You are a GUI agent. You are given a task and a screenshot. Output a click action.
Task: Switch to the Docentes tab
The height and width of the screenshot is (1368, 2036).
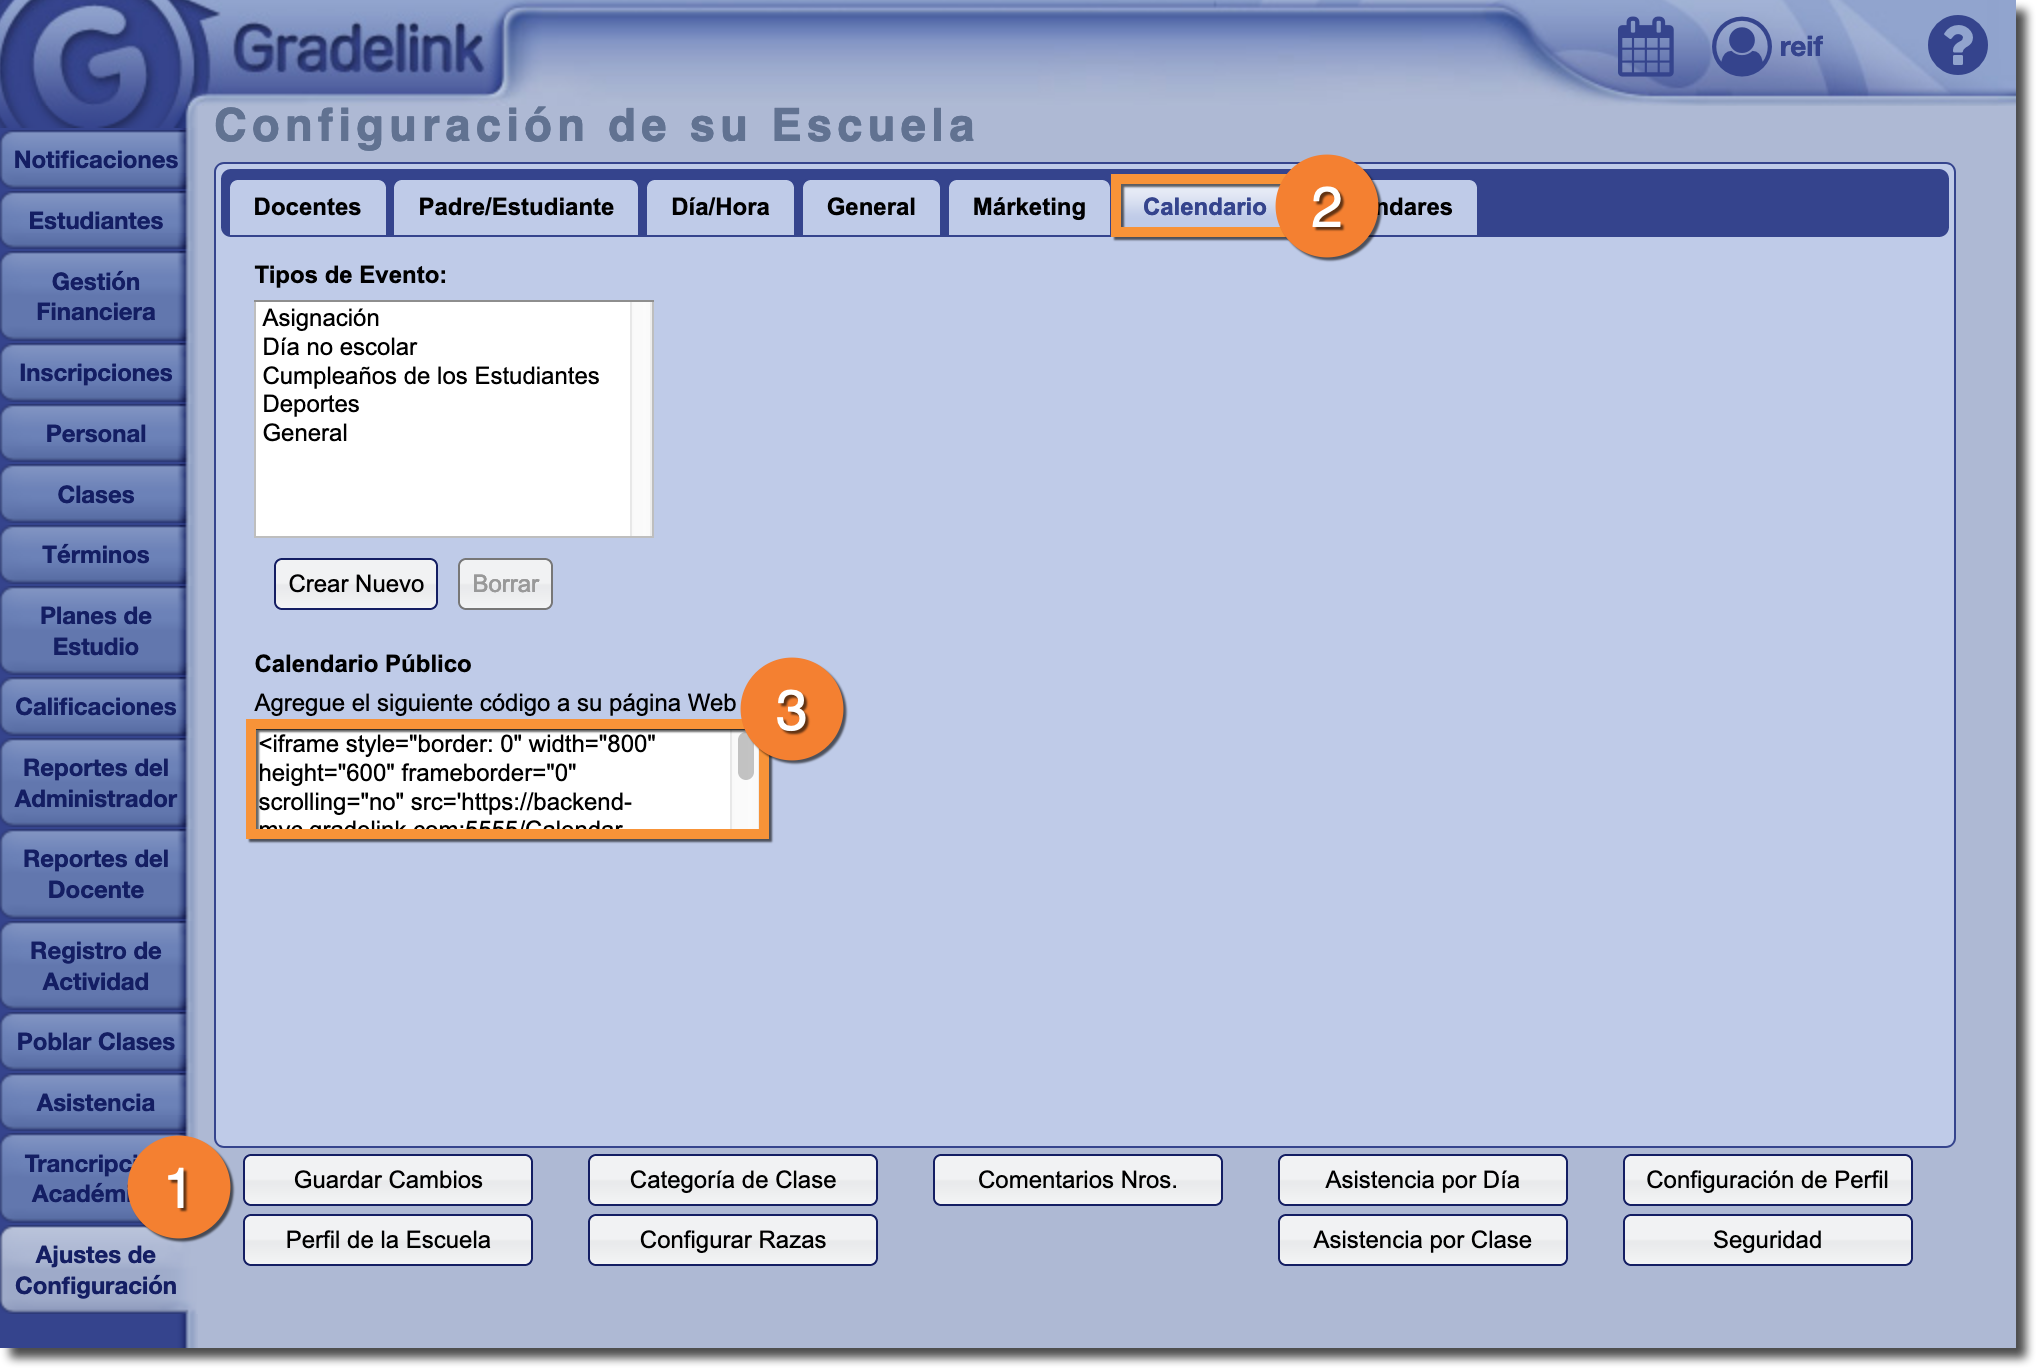[307, 207]
